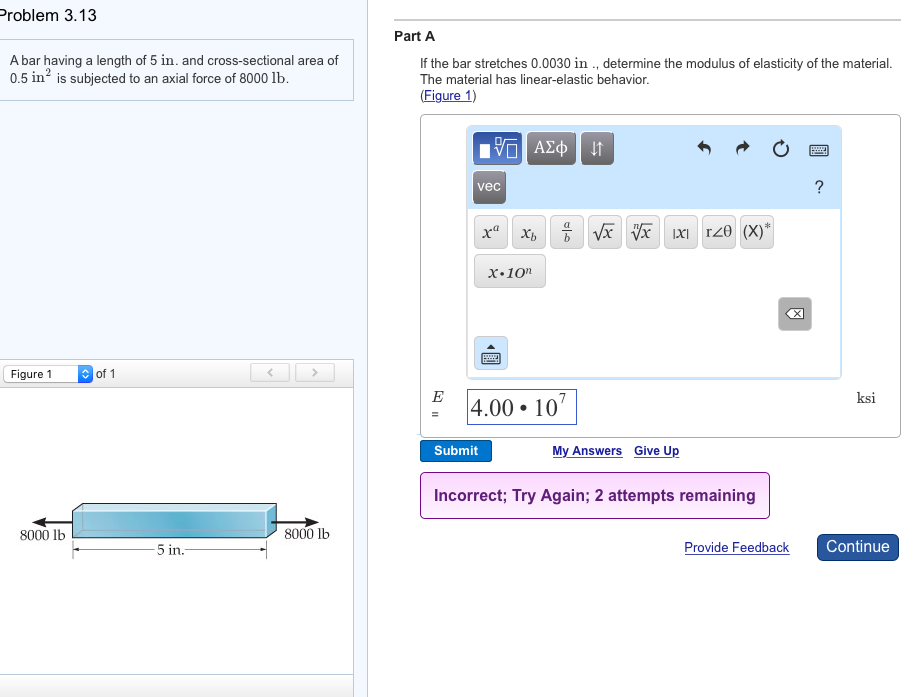Open the on-screen keyboard icon
The width and height of the screenshot is (920, 697).
(x=819, y=147)
